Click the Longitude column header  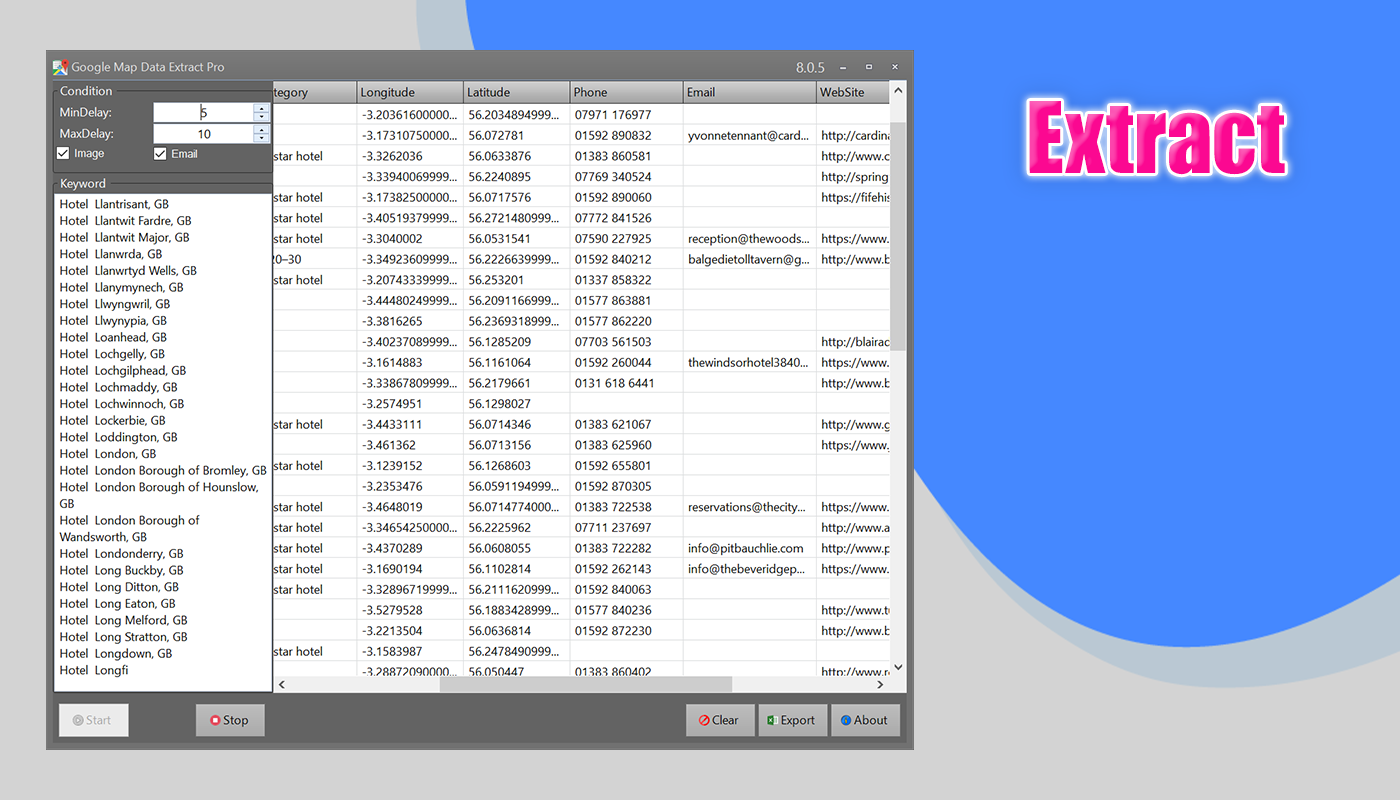pyautogui.click(x=410, y=91)
